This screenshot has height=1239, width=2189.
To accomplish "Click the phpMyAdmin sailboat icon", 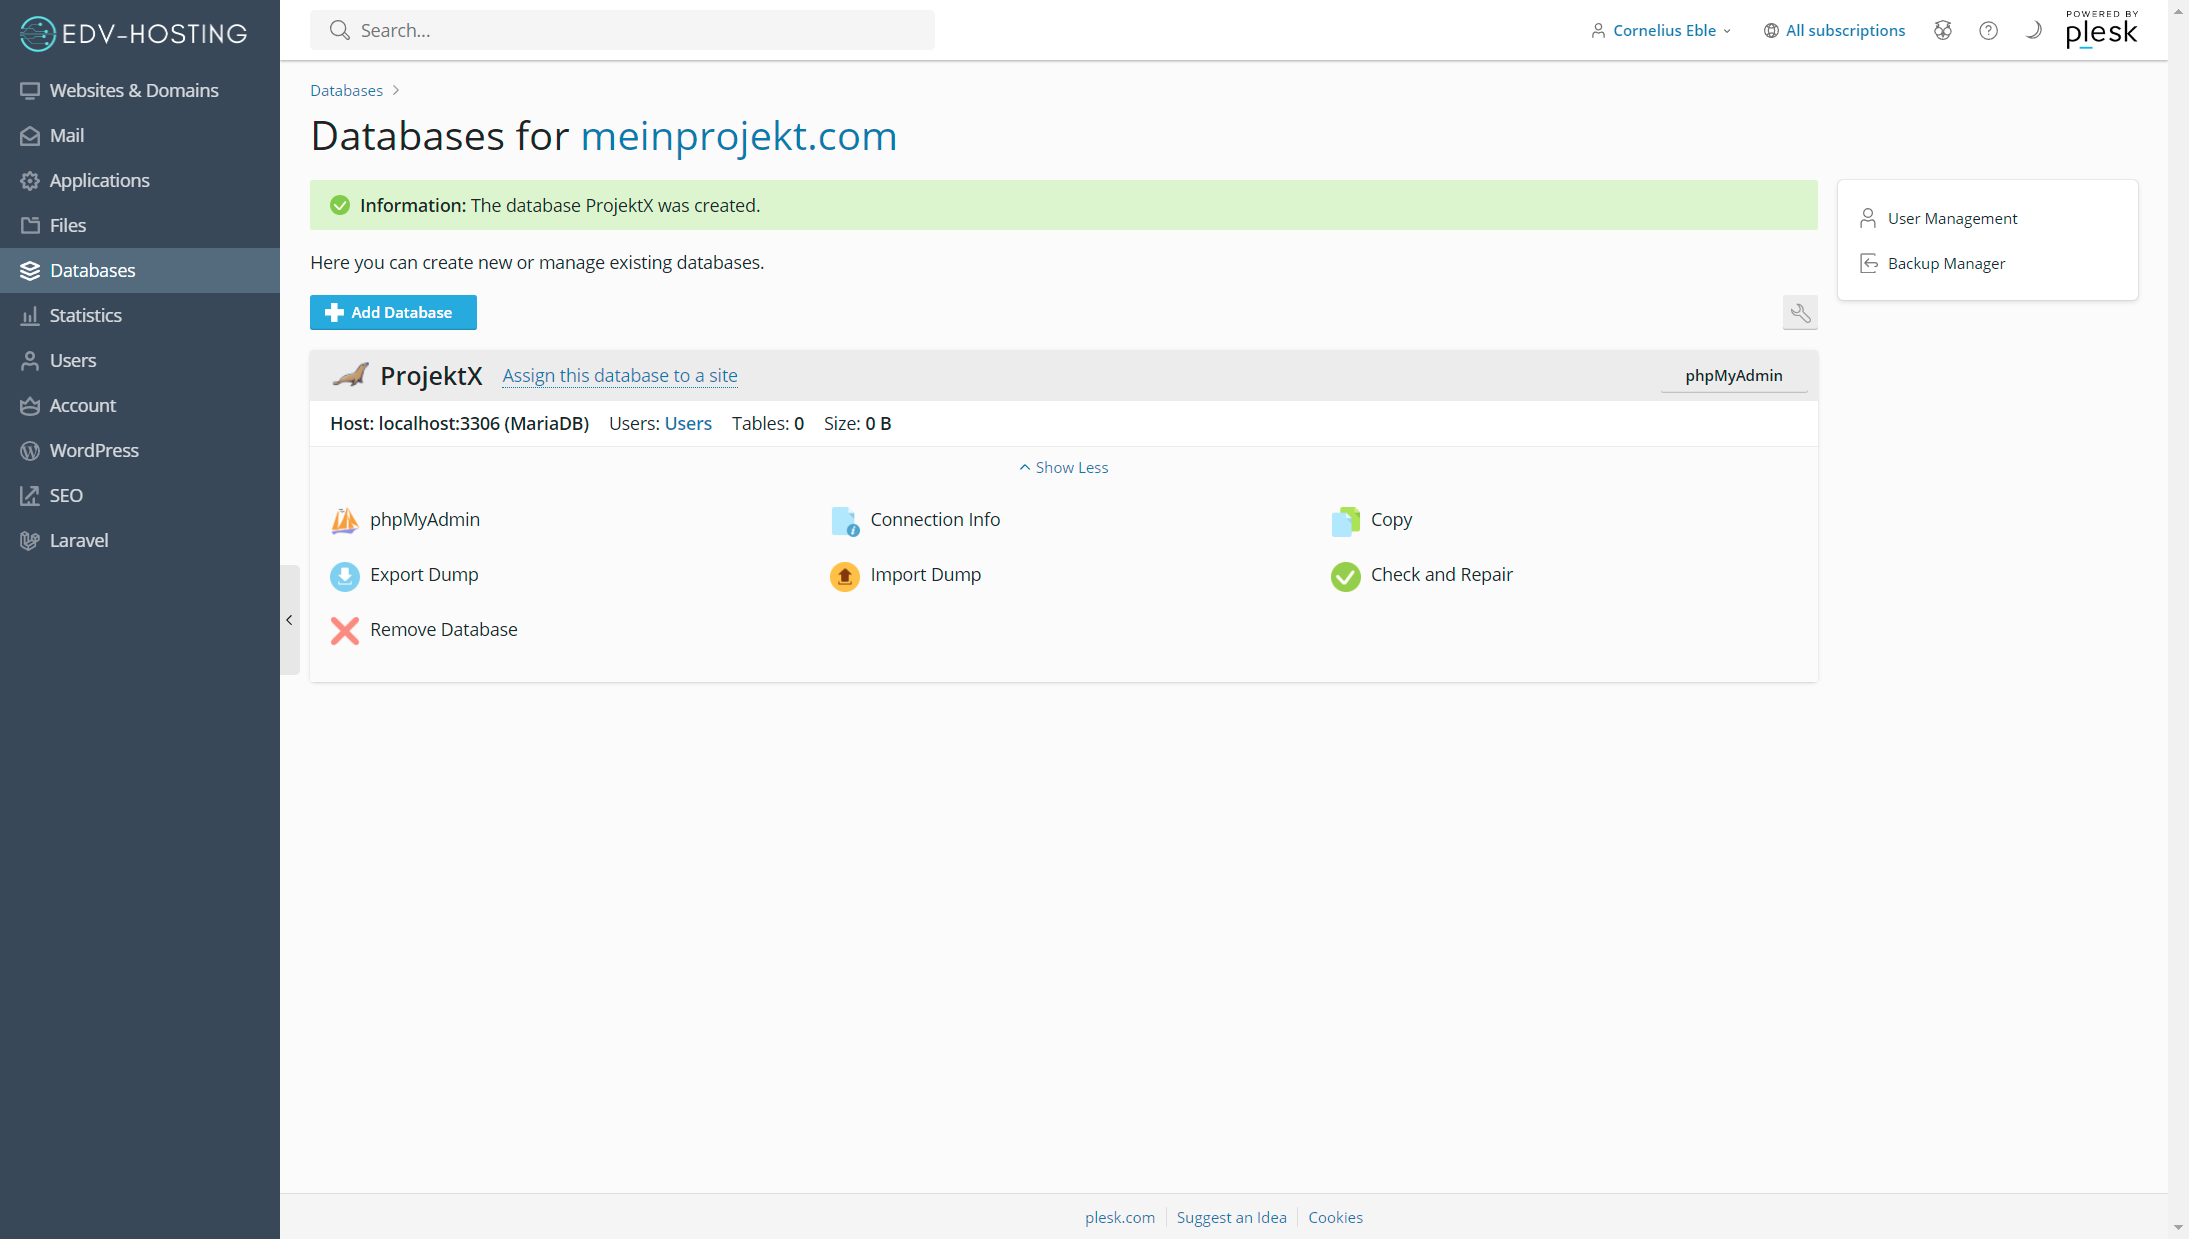I will click(x=344, y=521).
